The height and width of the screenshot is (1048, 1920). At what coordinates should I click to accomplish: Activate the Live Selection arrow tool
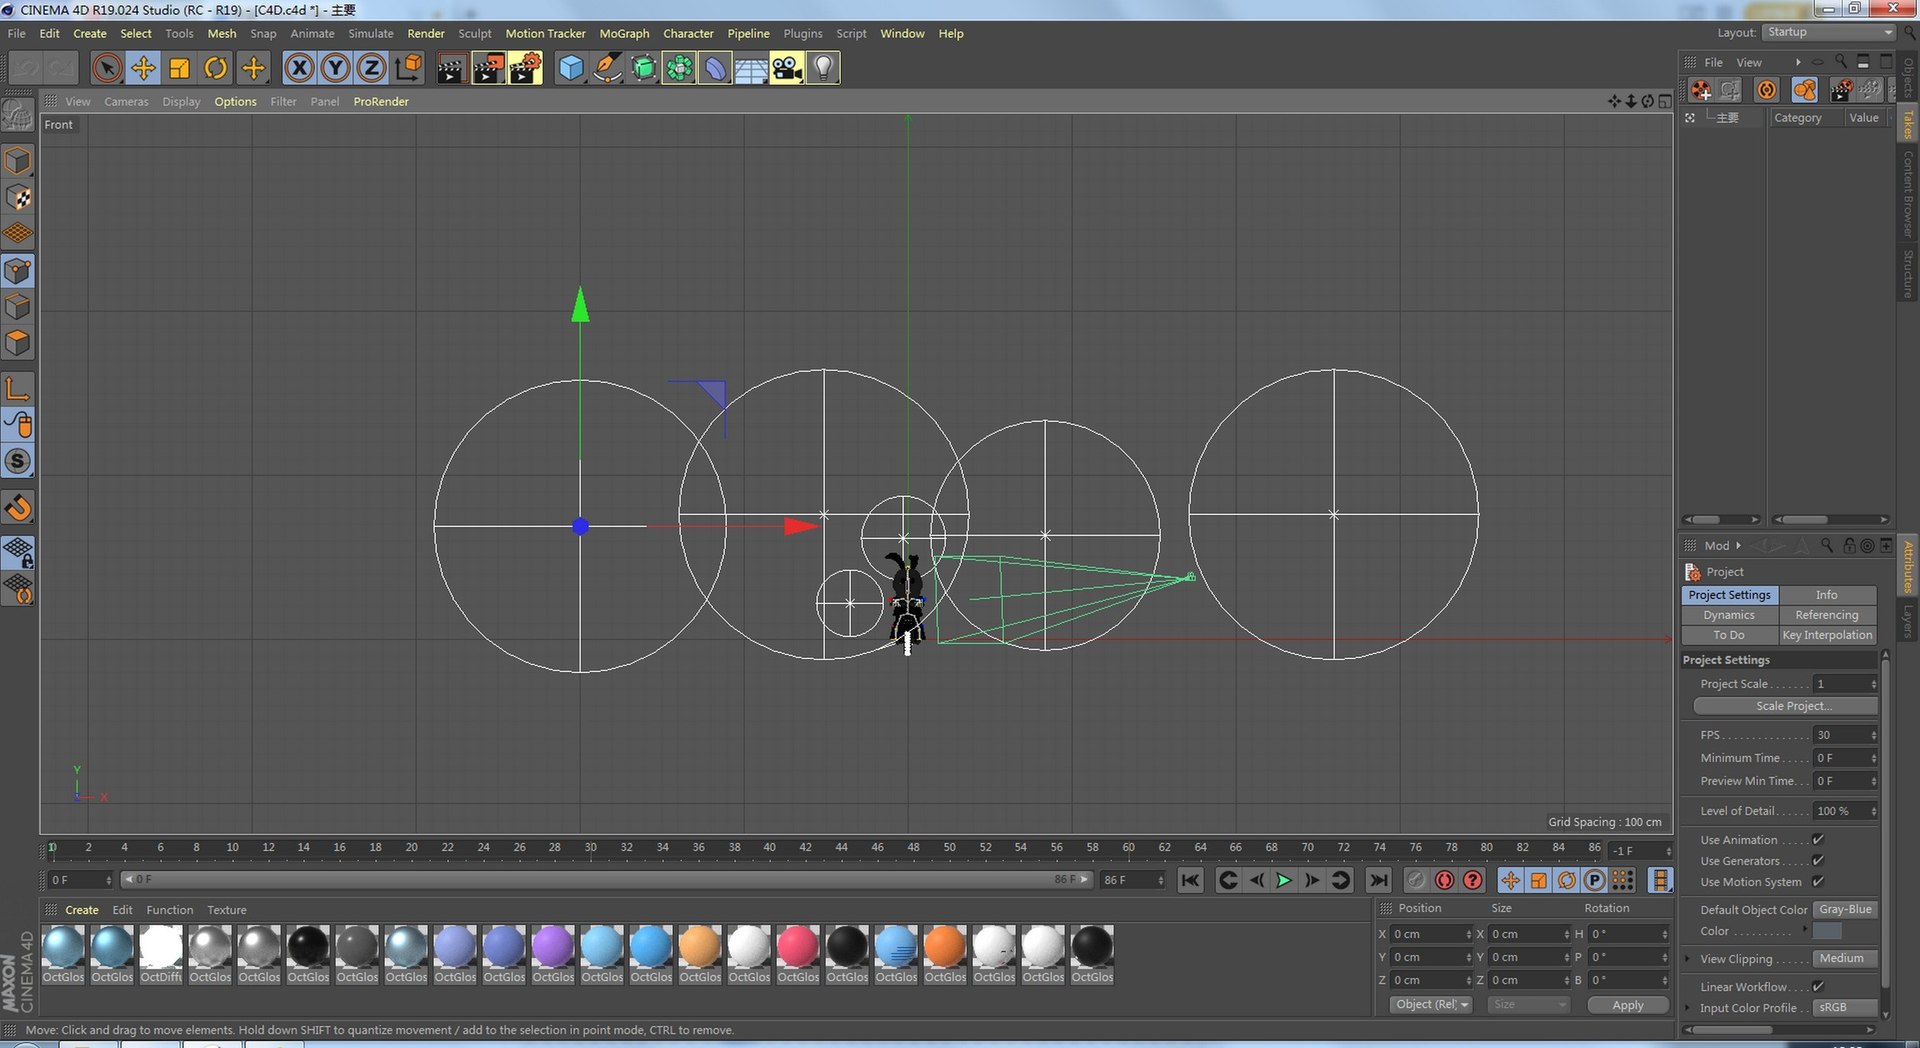(x=107, y=68)
